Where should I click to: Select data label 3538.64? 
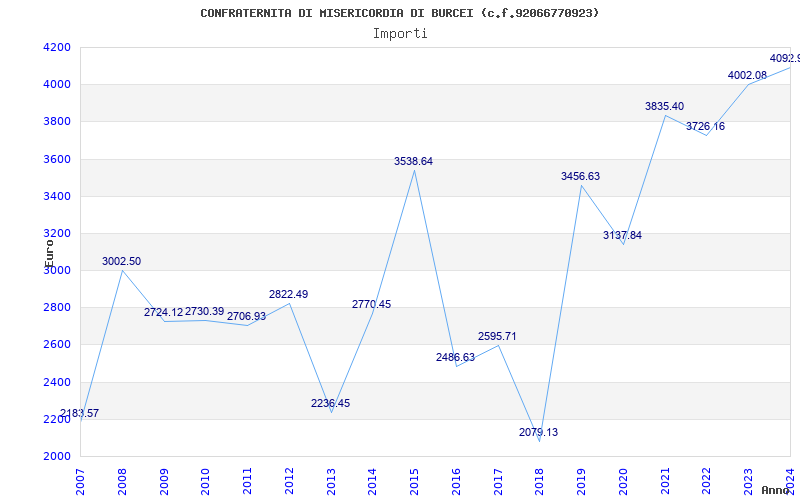tap(413, 161)
